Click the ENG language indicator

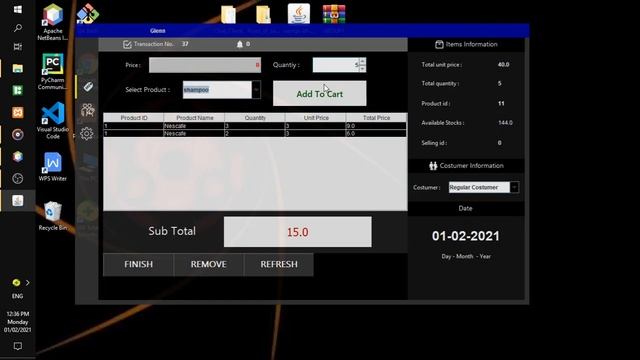point(17,296)
